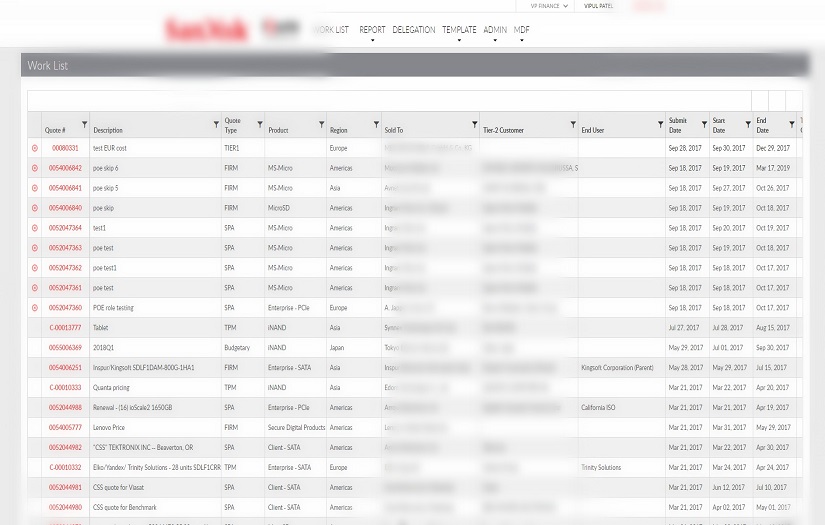The height and width of the screenshot is (525, 825).
Task: Click red circle icon for quote 0054006842
Action: click(35, 168)
